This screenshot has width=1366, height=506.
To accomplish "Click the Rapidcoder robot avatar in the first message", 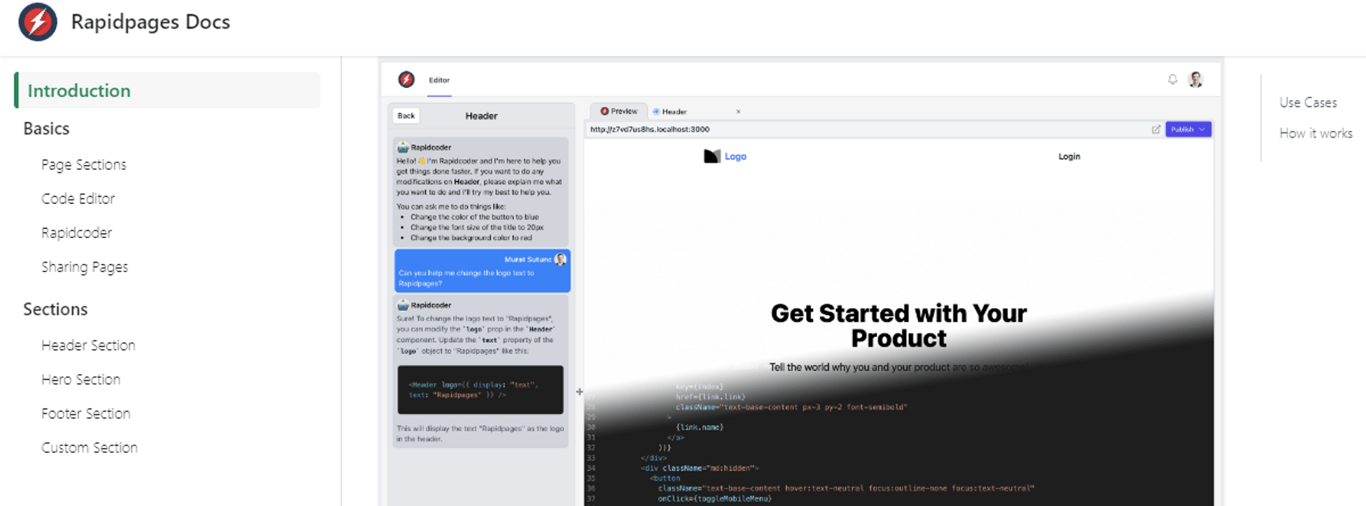I will 403,146.
